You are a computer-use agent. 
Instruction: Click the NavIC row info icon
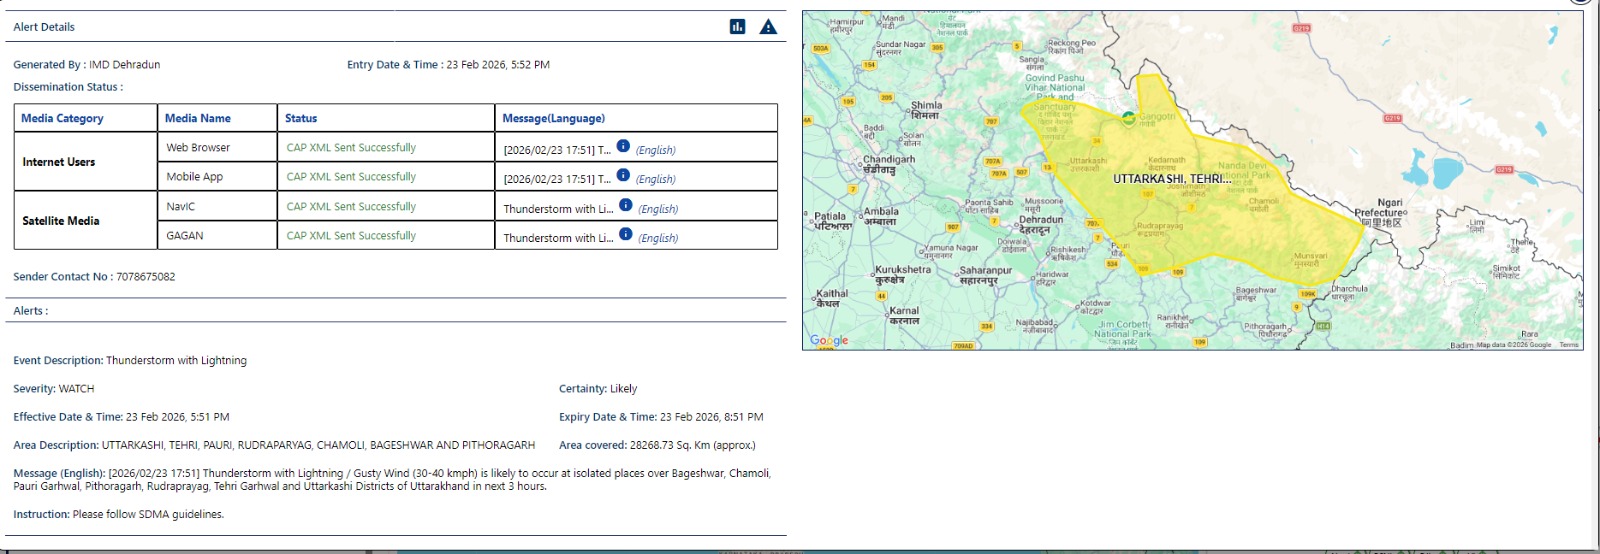(625, 205)
